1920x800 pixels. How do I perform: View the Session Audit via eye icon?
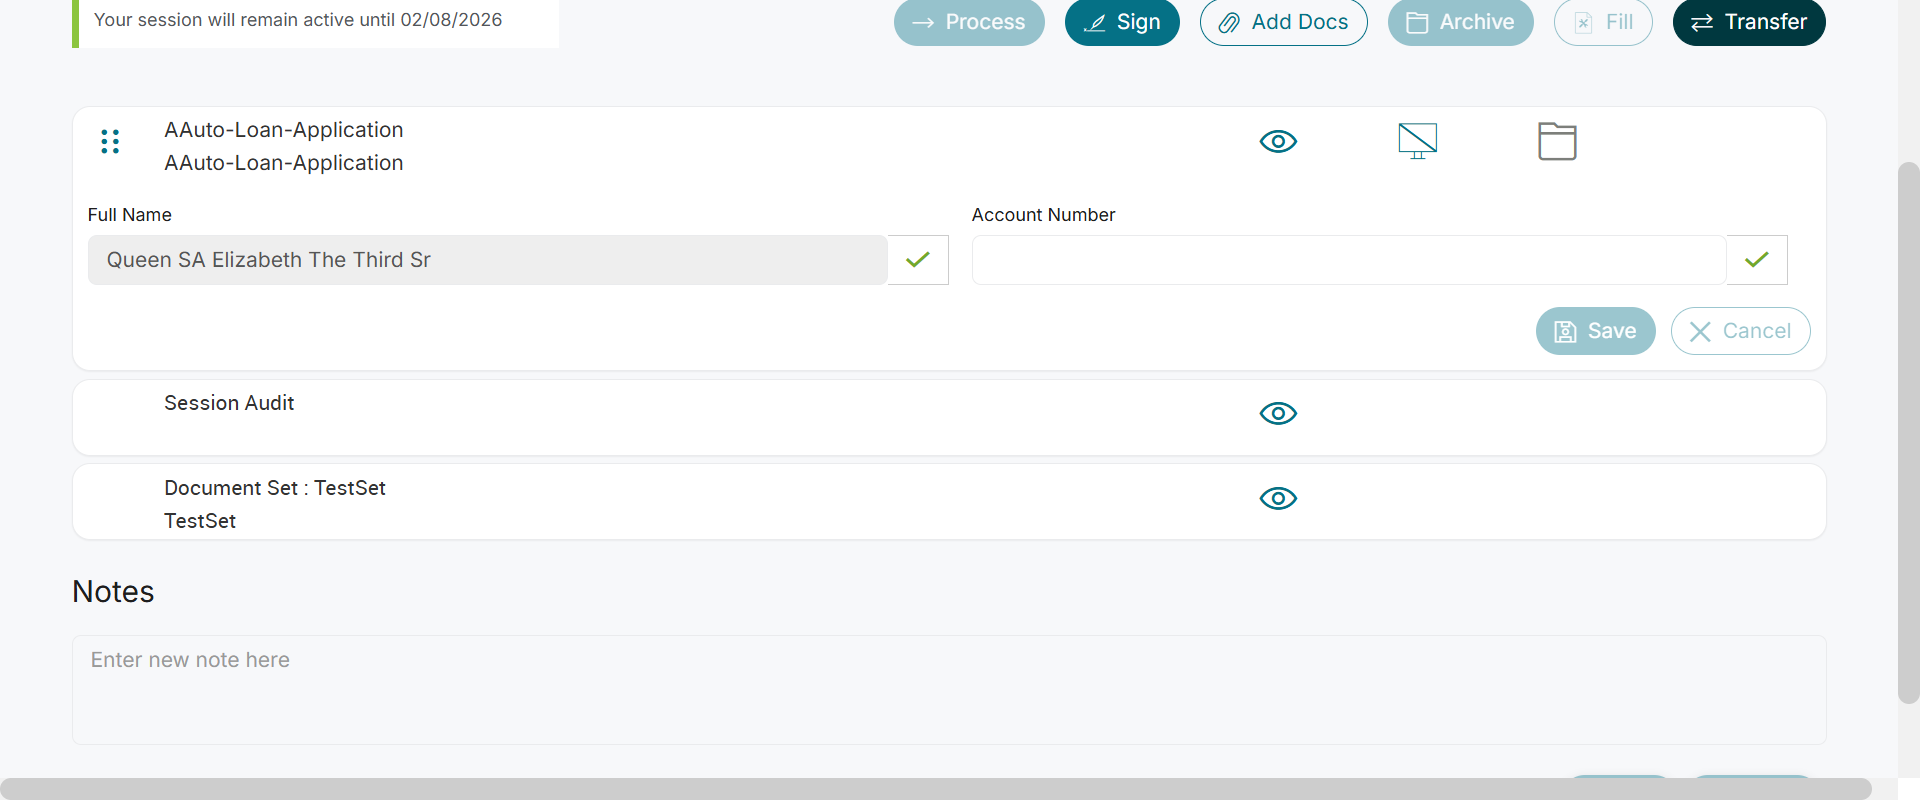1278,414
